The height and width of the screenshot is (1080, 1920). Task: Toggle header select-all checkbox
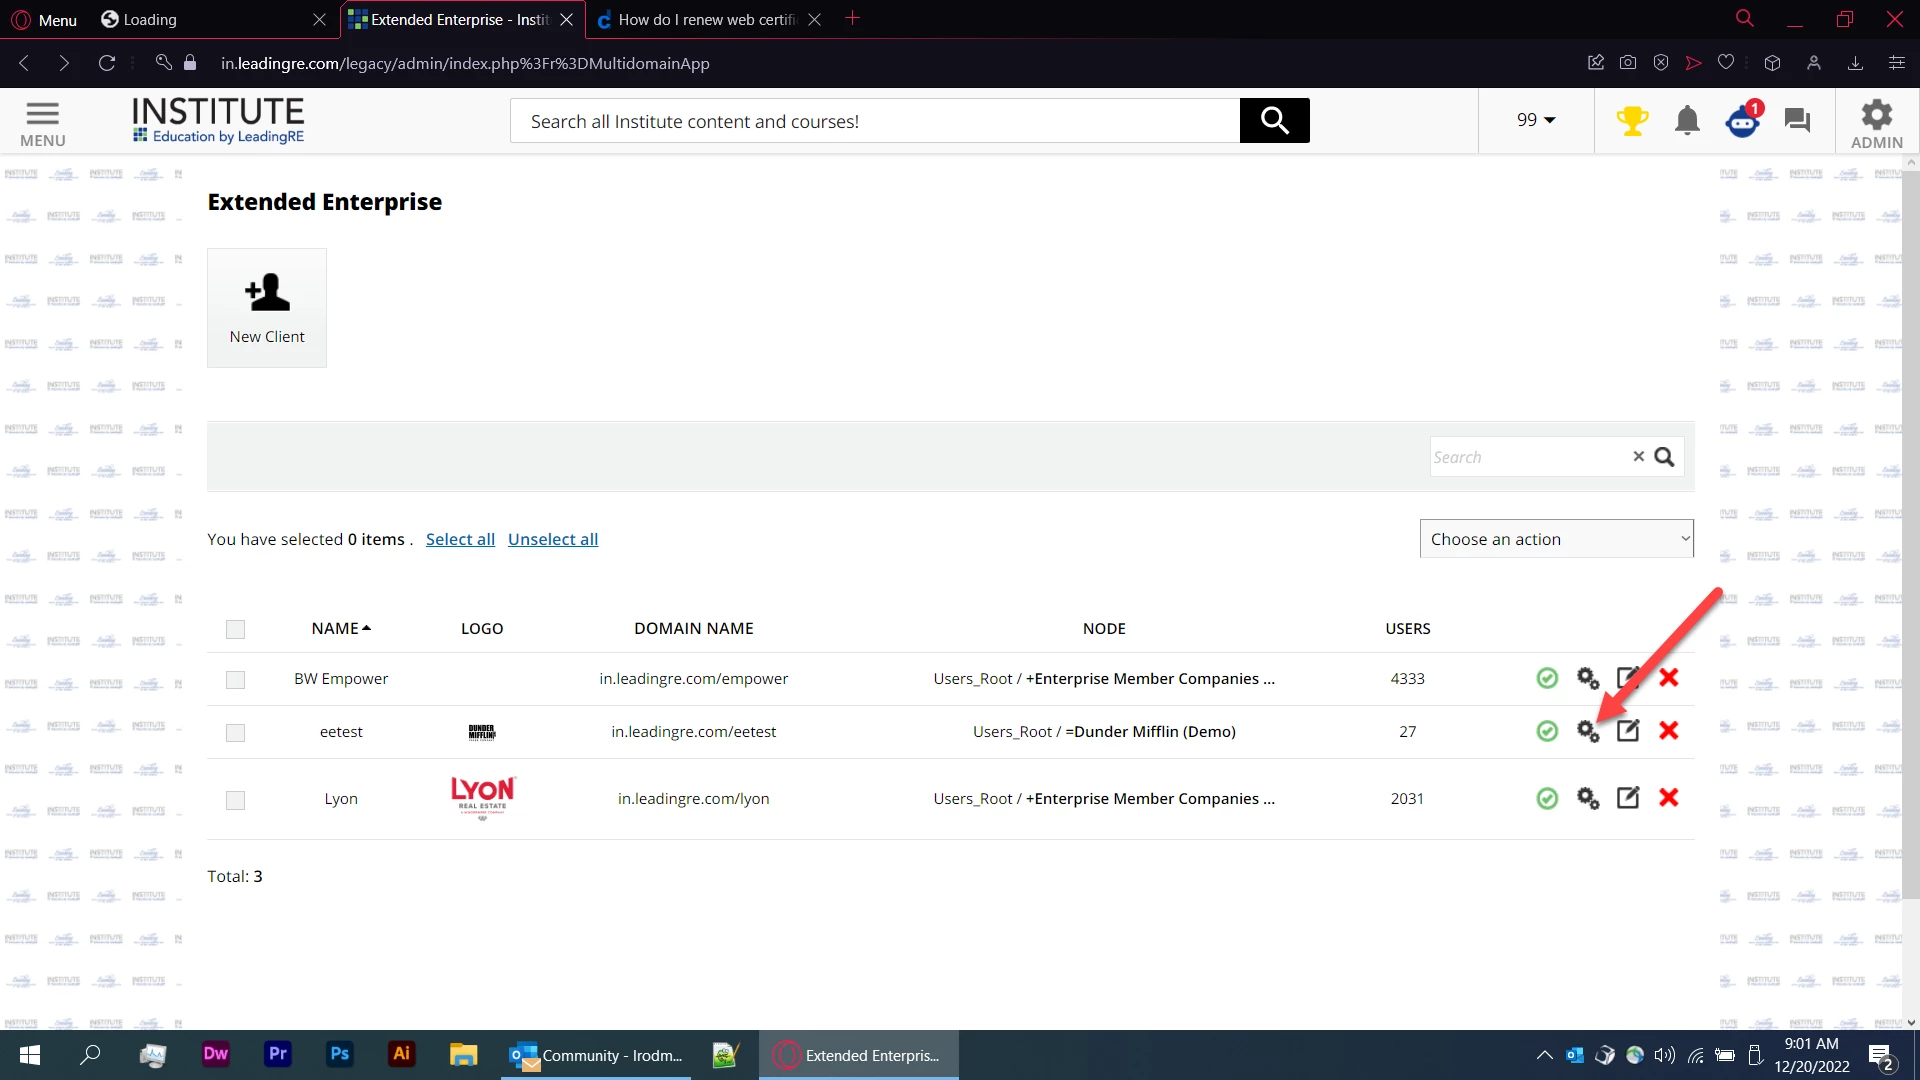[x=235, y=629]
